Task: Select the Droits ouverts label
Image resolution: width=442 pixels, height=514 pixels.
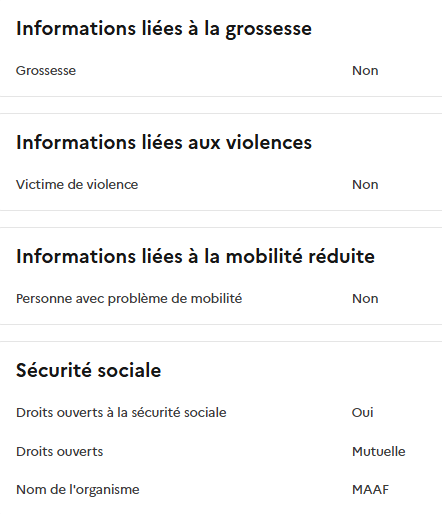Action: [60, 452]
